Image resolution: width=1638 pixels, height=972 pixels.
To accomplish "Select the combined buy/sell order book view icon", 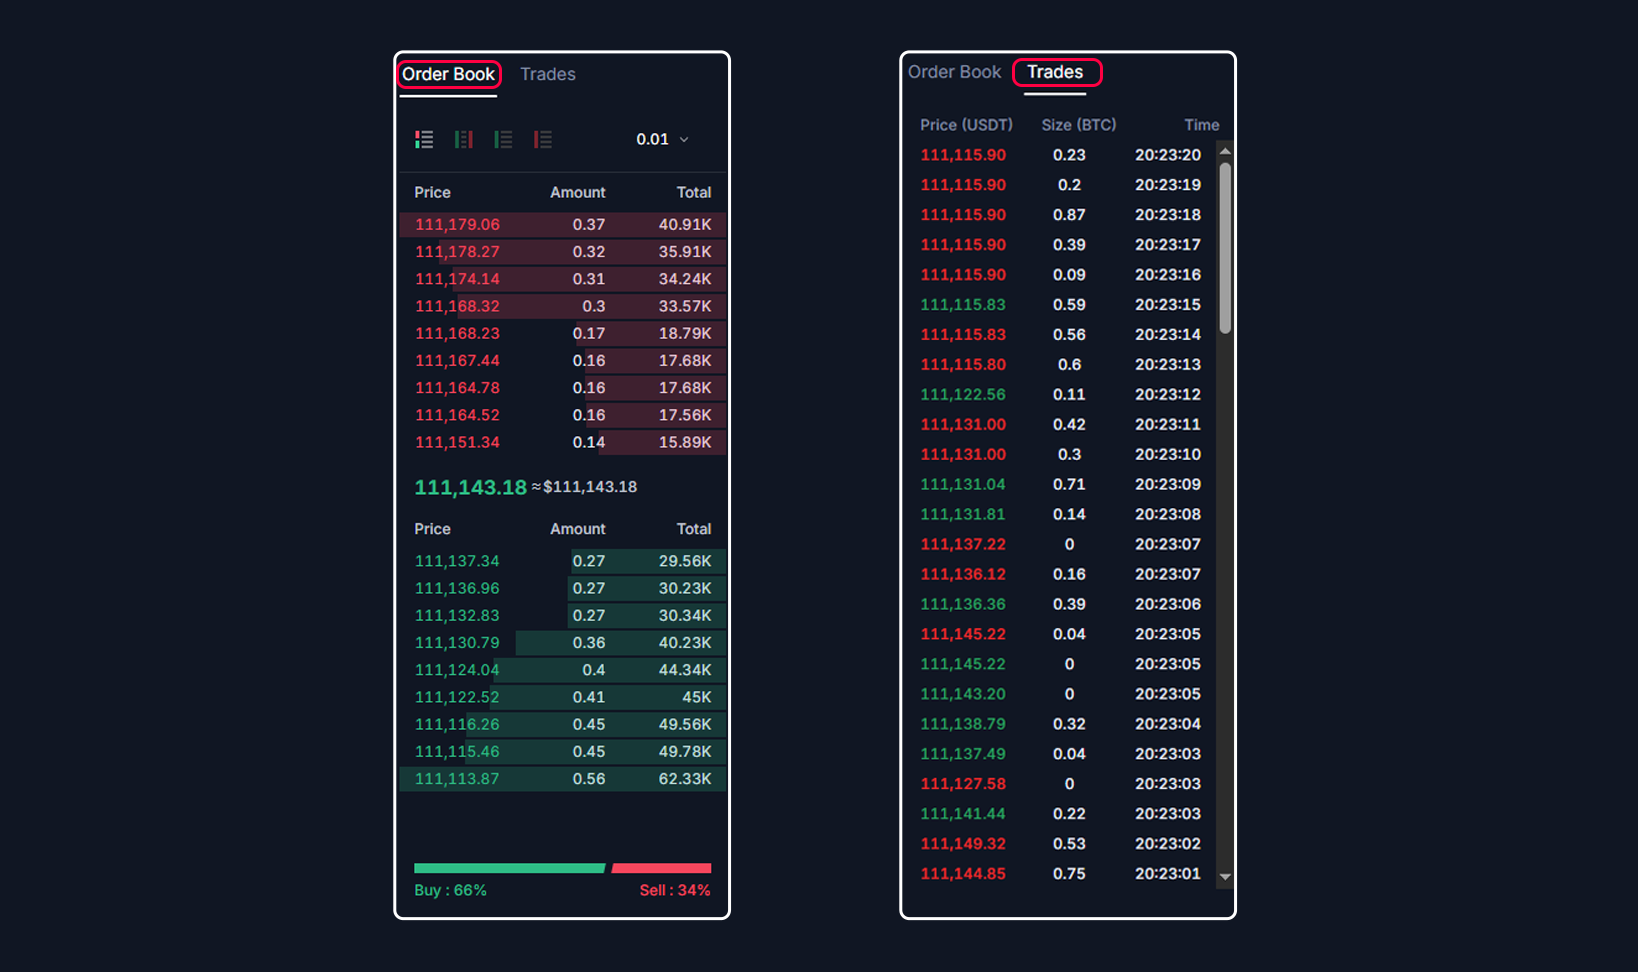I will pyautogui.click(x=424, y=139).
